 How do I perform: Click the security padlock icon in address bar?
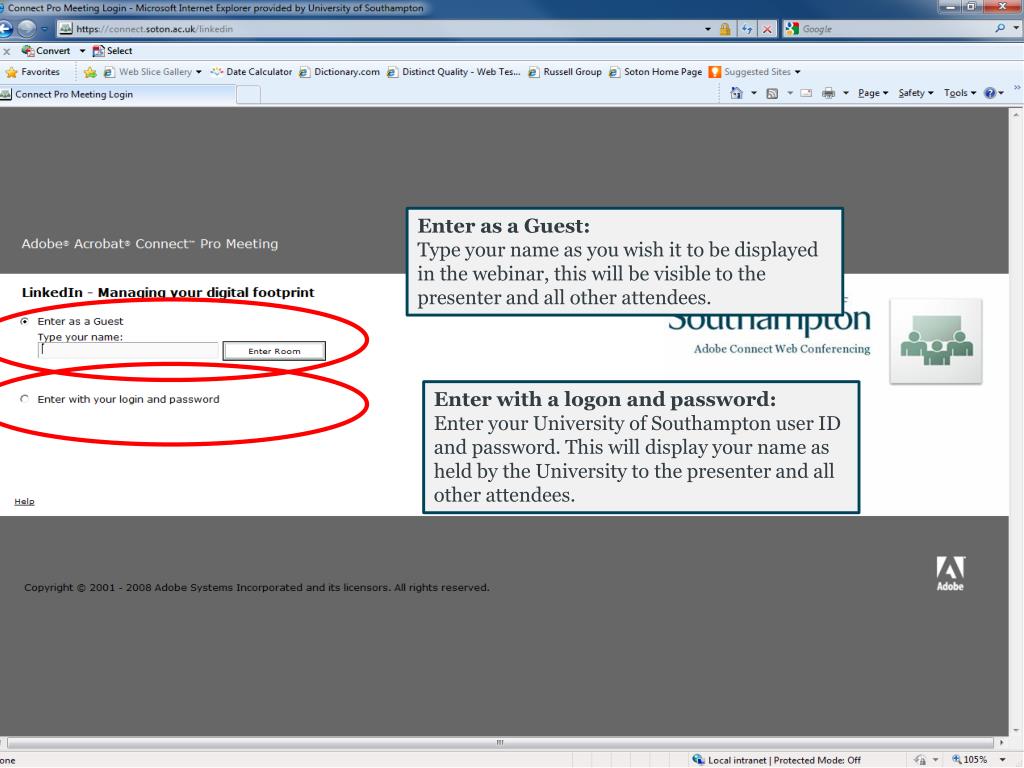click(x=725, y=29)
